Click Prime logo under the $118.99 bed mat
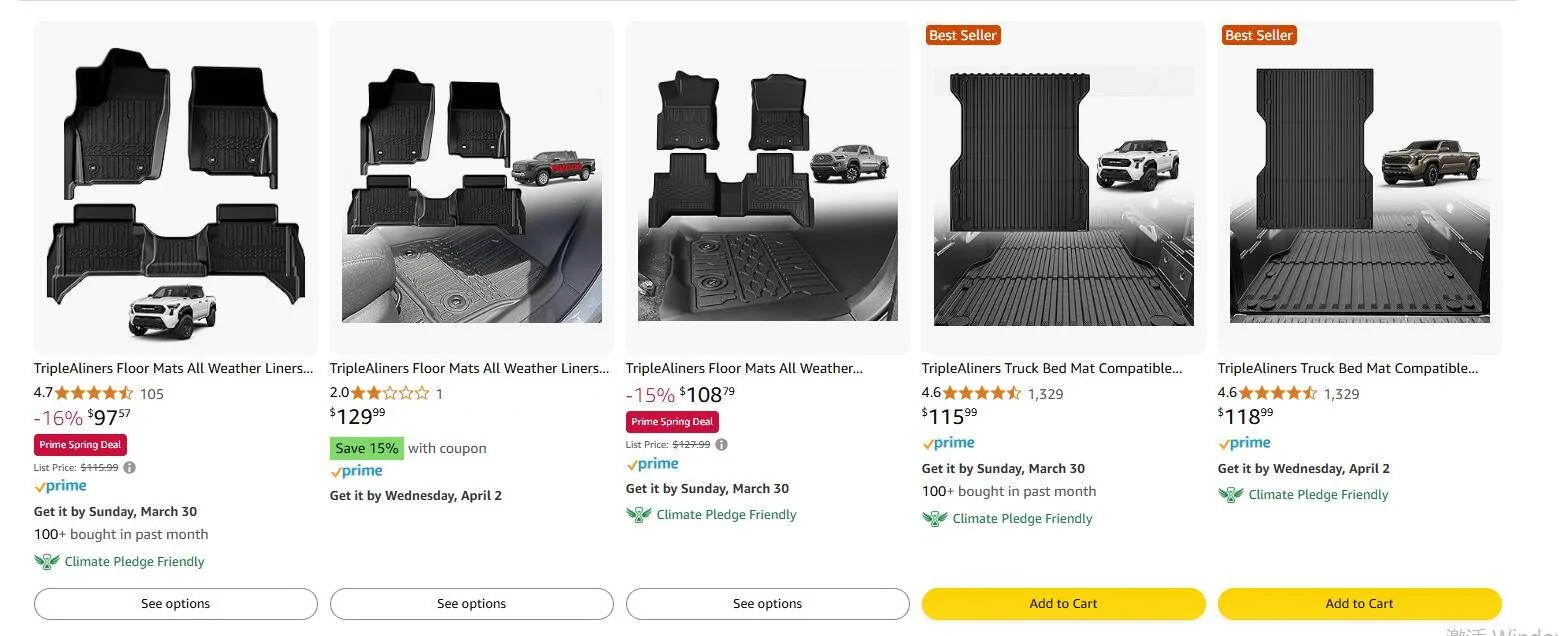Viewport: 1560px width, 636px height. [1244, 443]
